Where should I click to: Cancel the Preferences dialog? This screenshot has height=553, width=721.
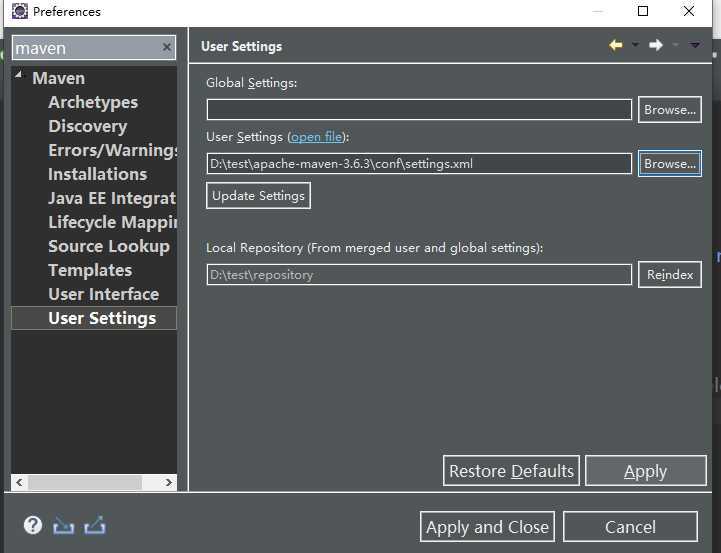coord(630,527)
